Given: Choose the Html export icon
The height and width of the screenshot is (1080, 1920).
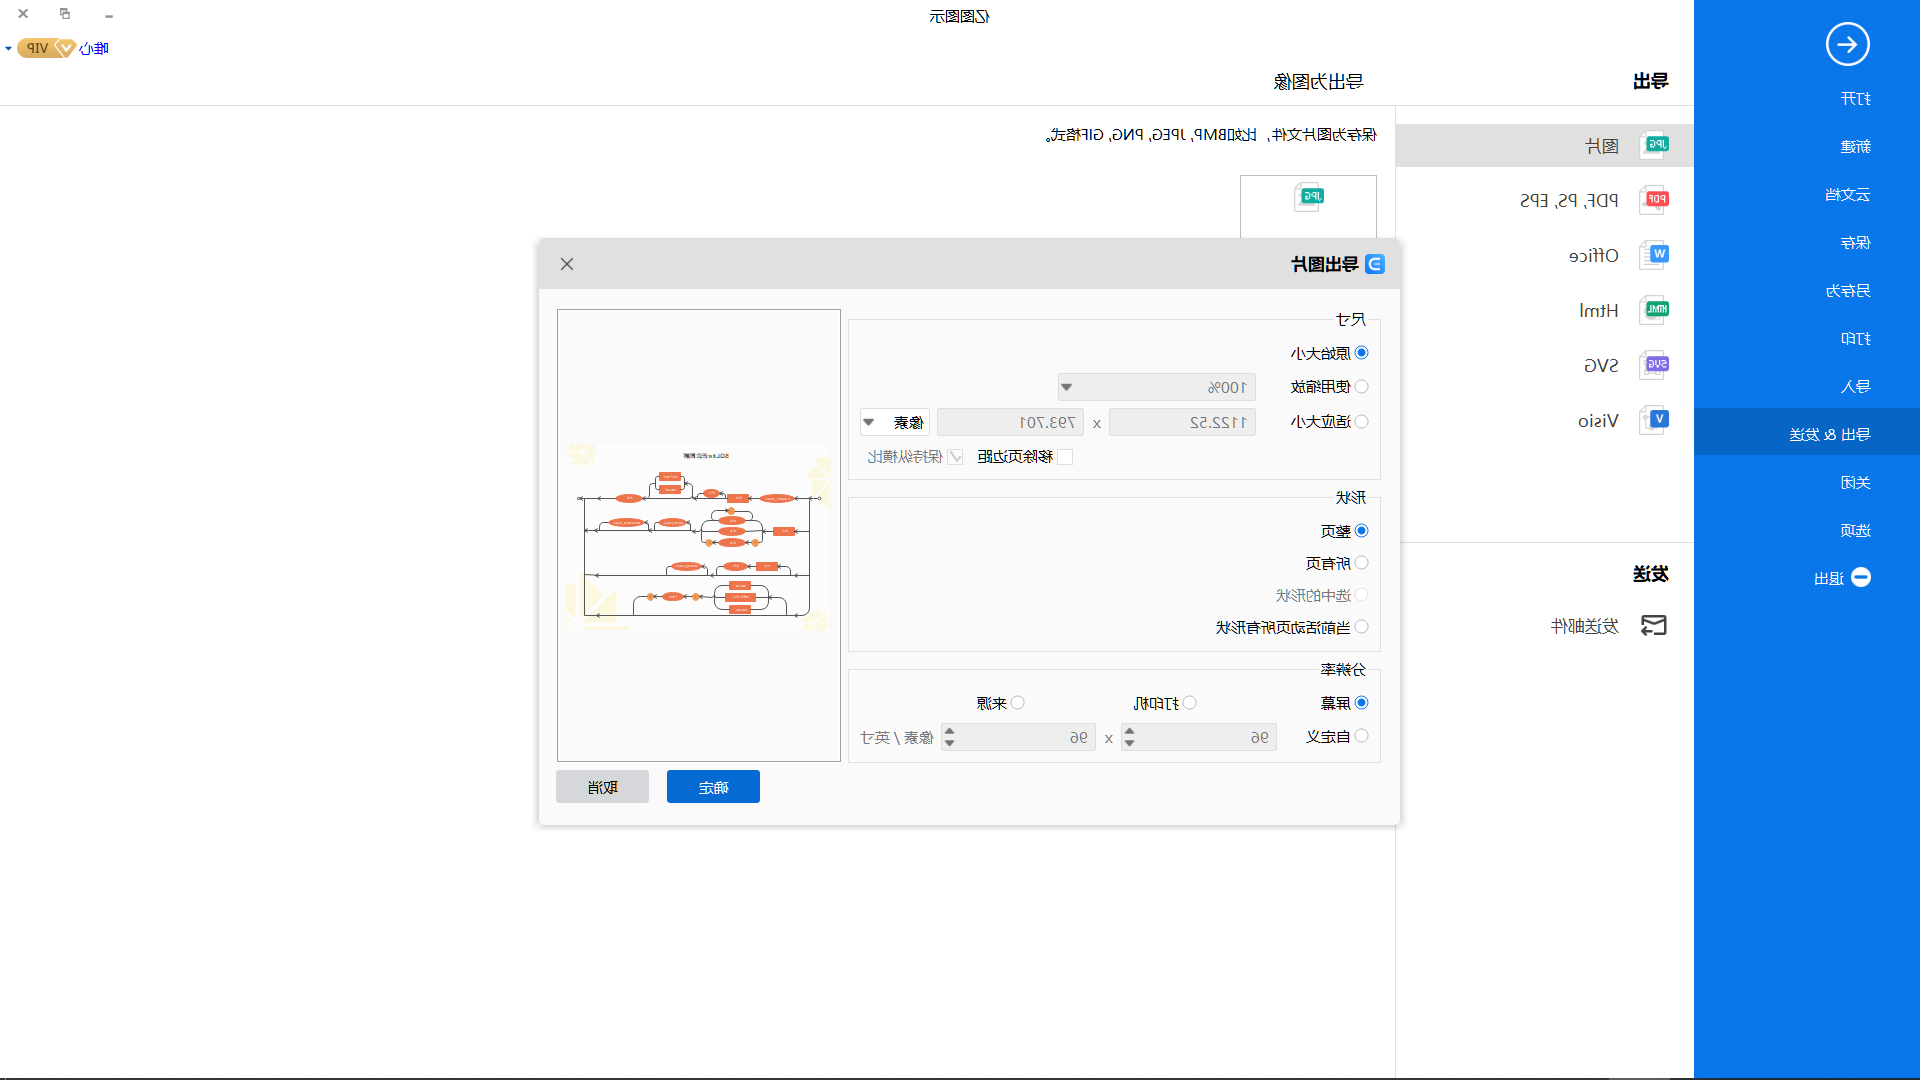Looking at the screenshot, I should point(1655,310).
